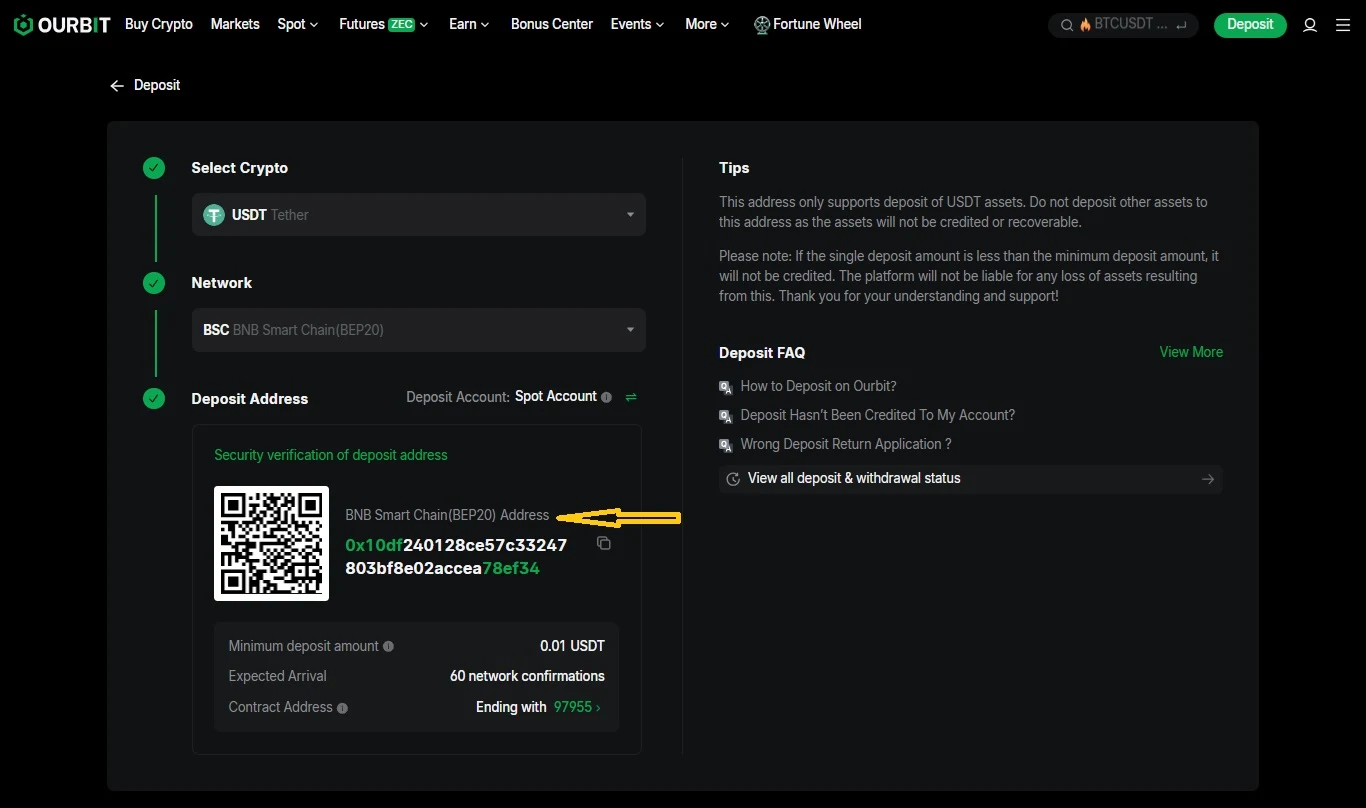
Task: Expand the More menu
Action: click(708, 24)
